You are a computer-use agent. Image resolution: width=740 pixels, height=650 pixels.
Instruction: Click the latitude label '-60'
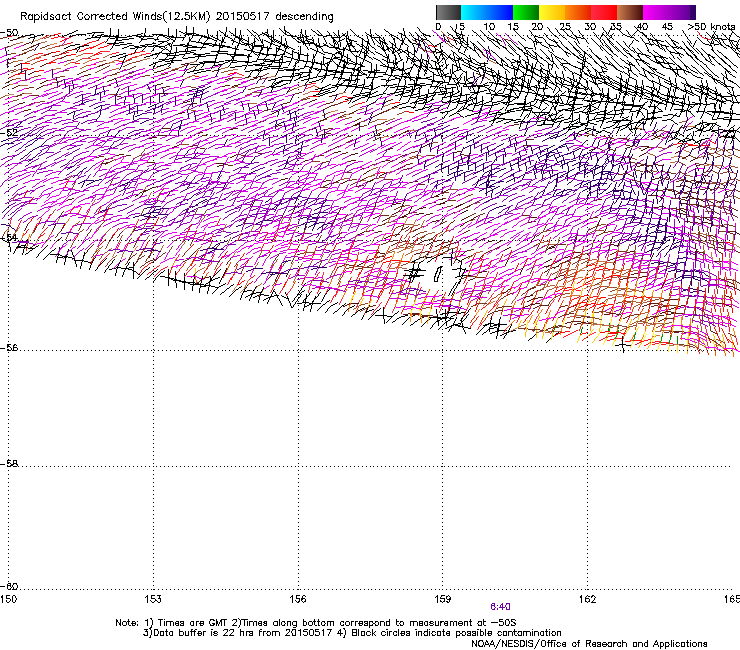point(9,586)
